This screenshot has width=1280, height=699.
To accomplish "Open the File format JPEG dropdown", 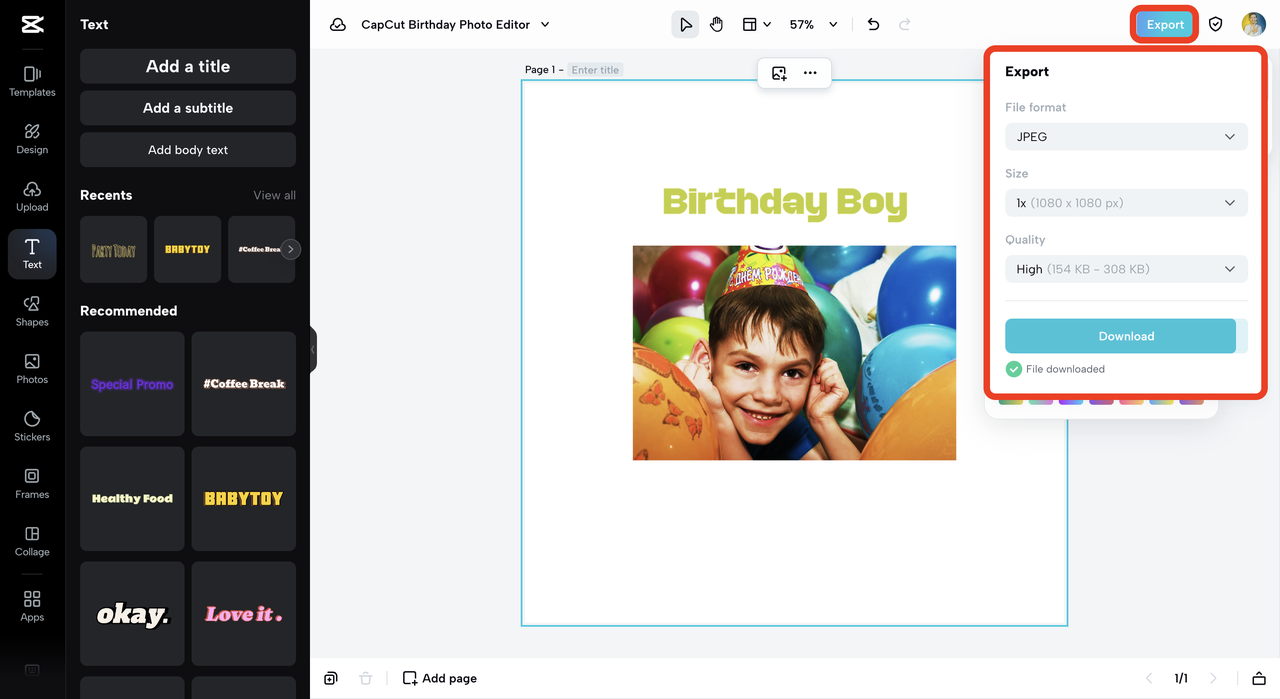I will coord(1126,136).
